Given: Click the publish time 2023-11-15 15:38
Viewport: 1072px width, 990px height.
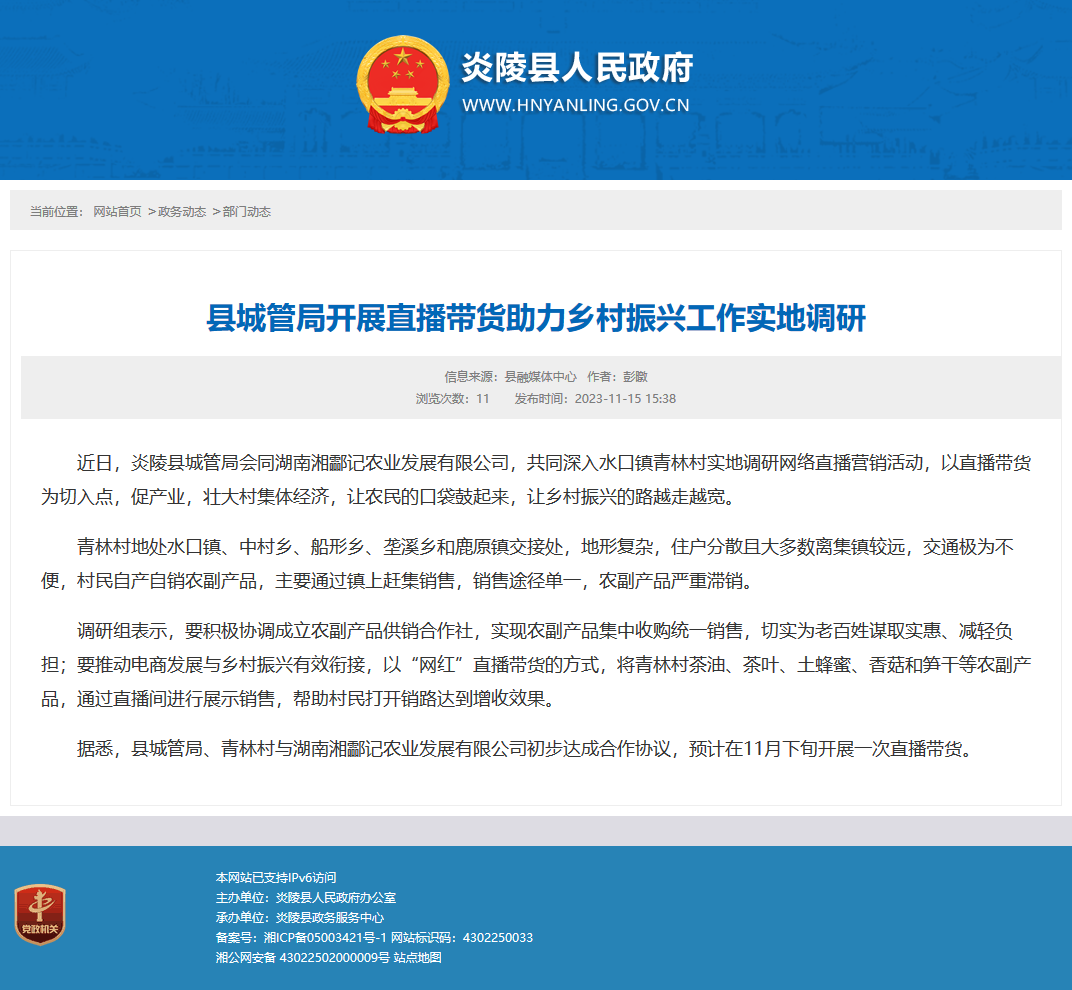Looking at the screenshot, I should click(625, 399).
